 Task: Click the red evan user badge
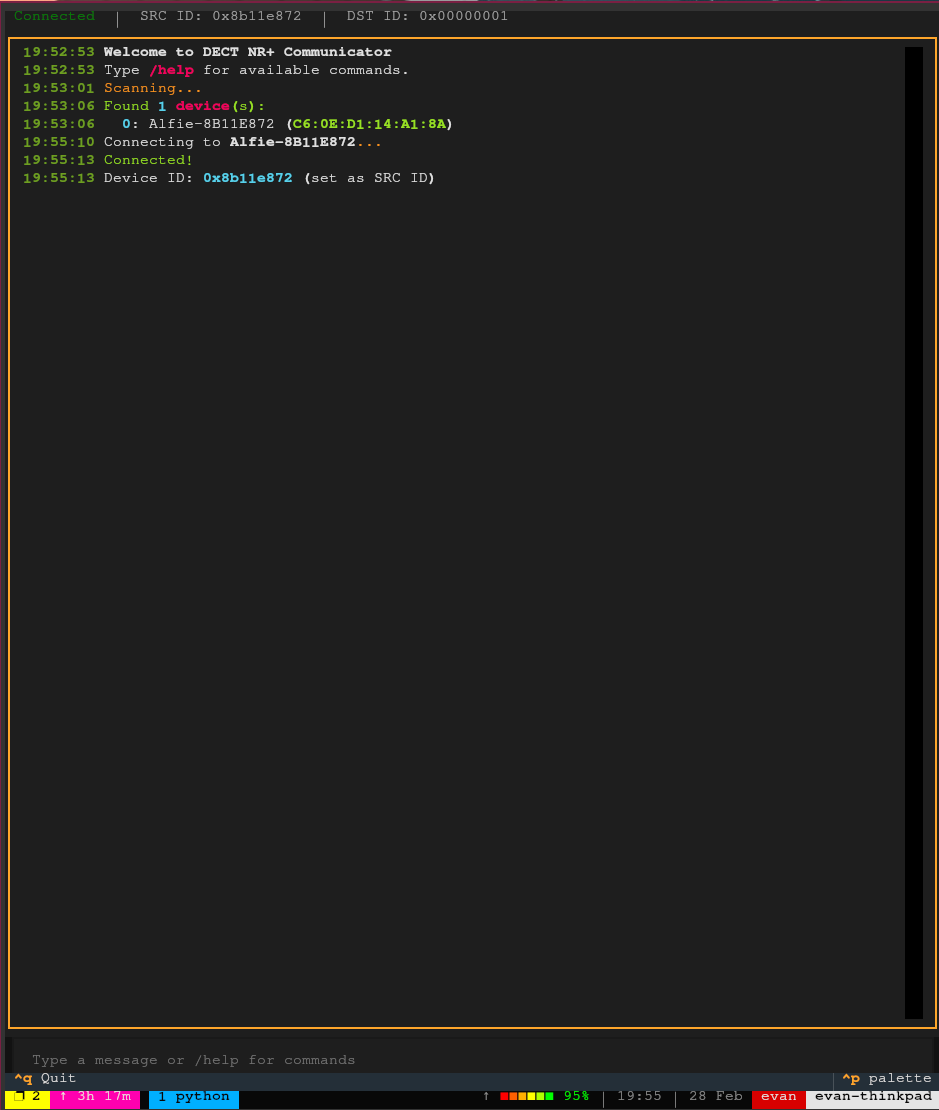(x=778, y=1096)
